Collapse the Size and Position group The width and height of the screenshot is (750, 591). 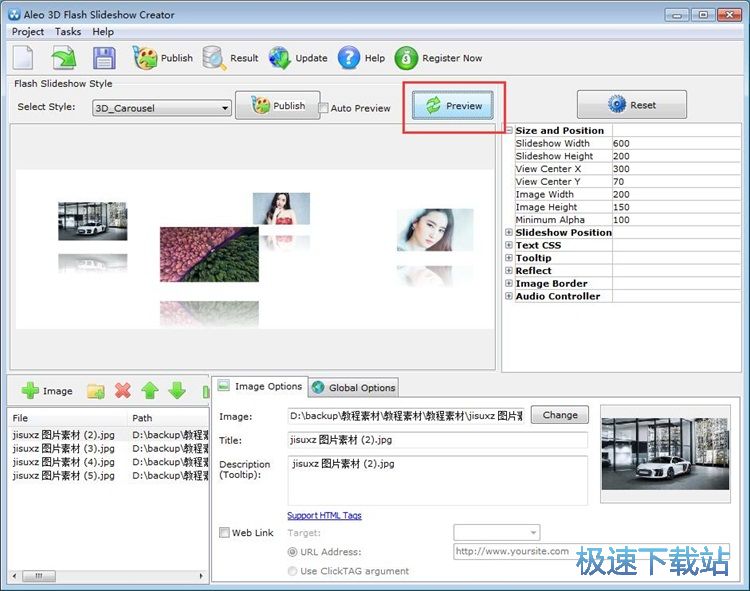[x=509, y=130]
